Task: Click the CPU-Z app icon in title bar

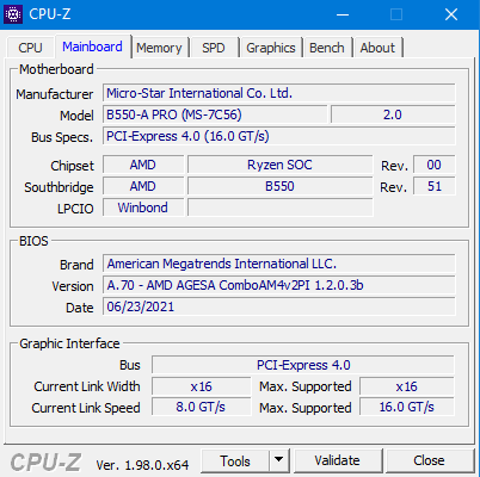Action: (13, 14)
